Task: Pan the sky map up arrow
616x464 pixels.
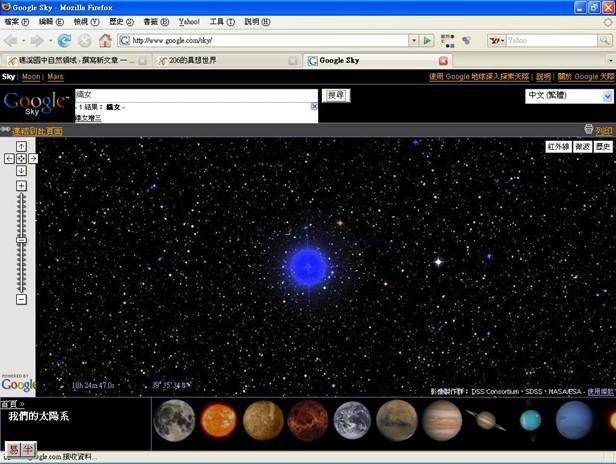Action: tap(21, 146)
